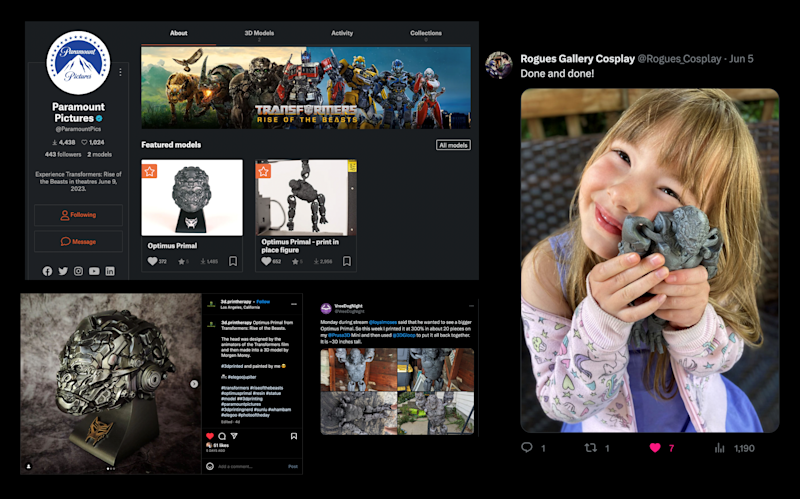The image size is (800, 499).
Task: Open the VreeDogNight tweet's more options
Action: coord(471,306)
